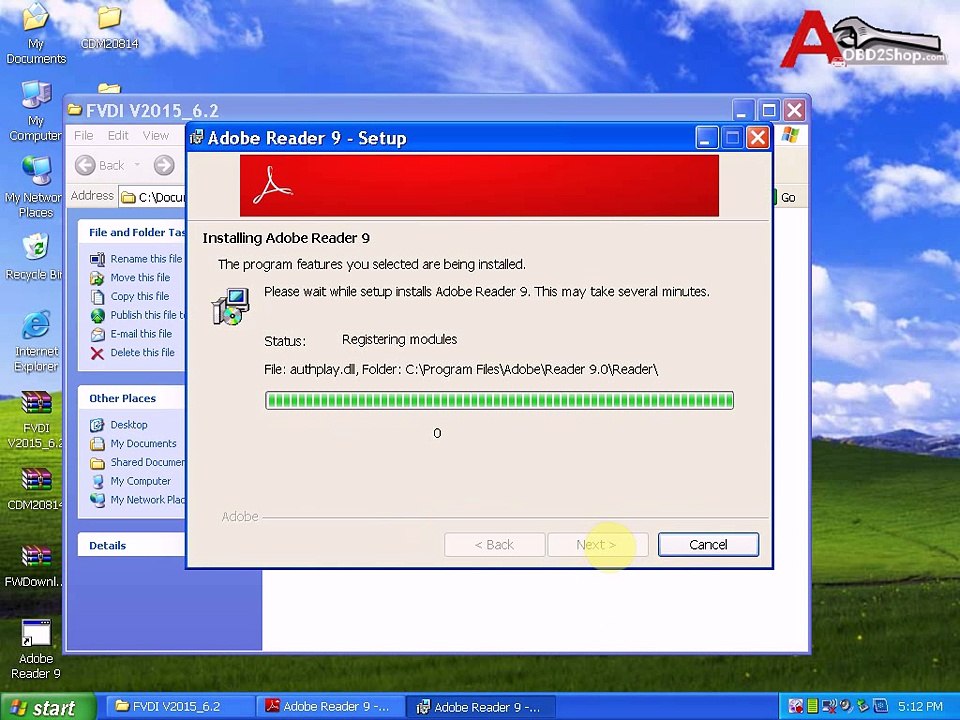
Task: Click the system clock showing 5:12 PM
Action: pyautogui.click(x=920, y=707)
